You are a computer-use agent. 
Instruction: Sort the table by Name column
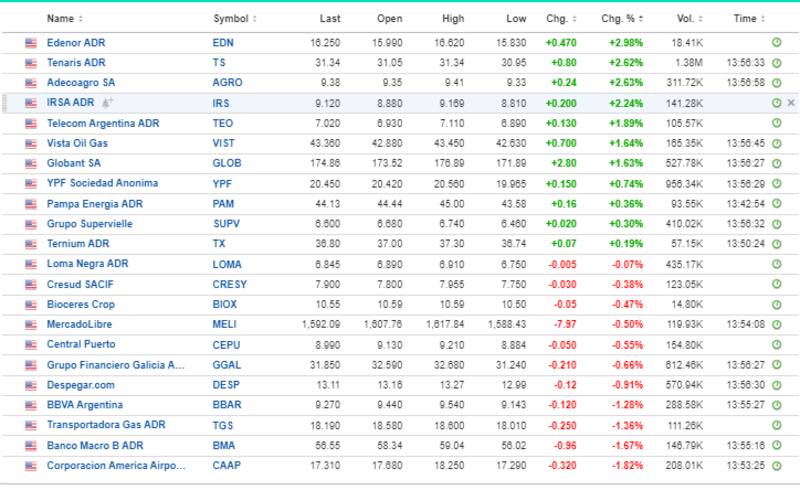65,19
